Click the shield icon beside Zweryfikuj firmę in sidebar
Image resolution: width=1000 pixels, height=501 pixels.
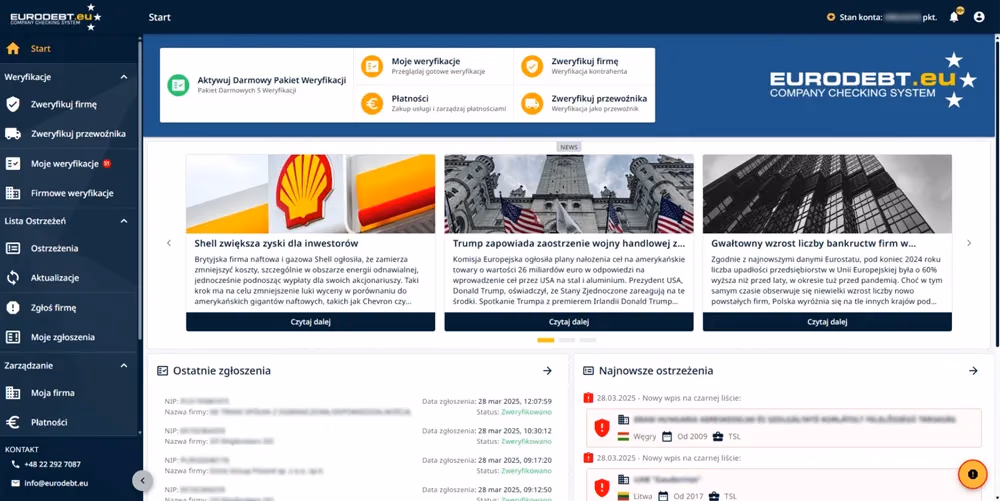(x=13, y=105)
